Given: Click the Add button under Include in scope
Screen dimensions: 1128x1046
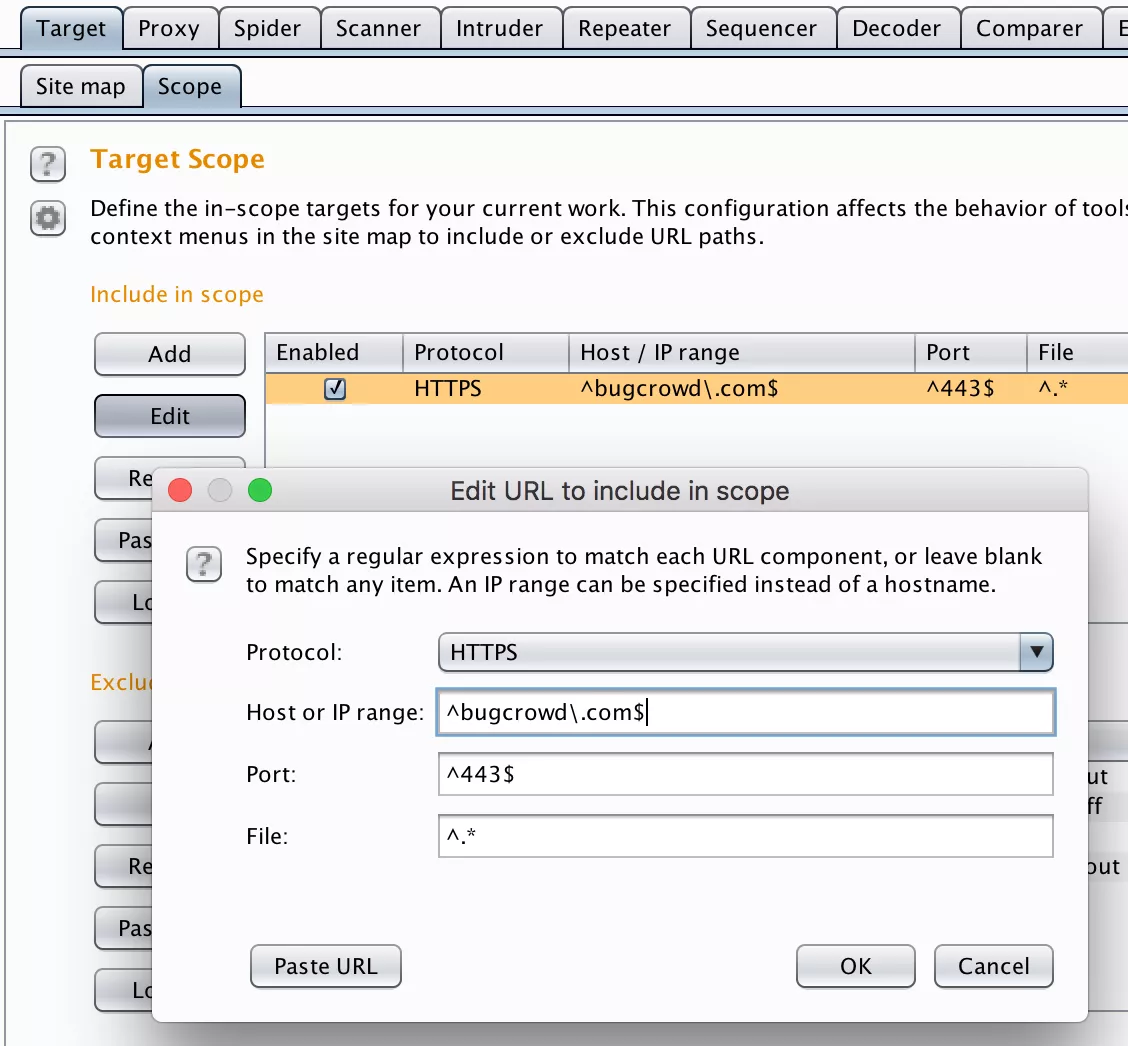Looking at the screenshot, I should (170, 354).
